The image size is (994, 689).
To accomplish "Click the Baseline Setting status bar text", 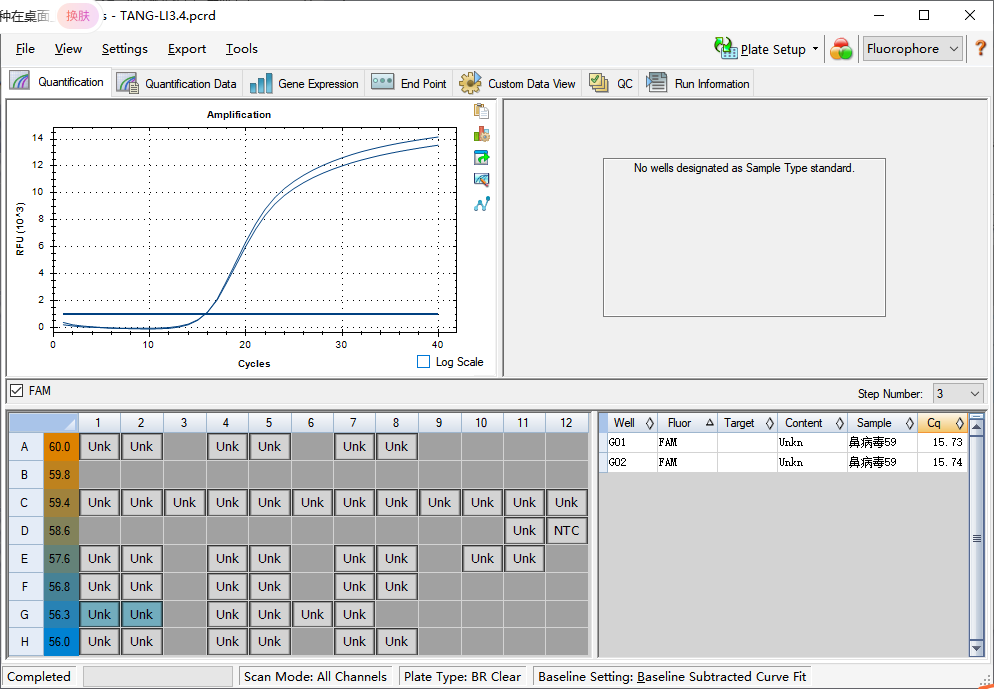I will 672,676.
